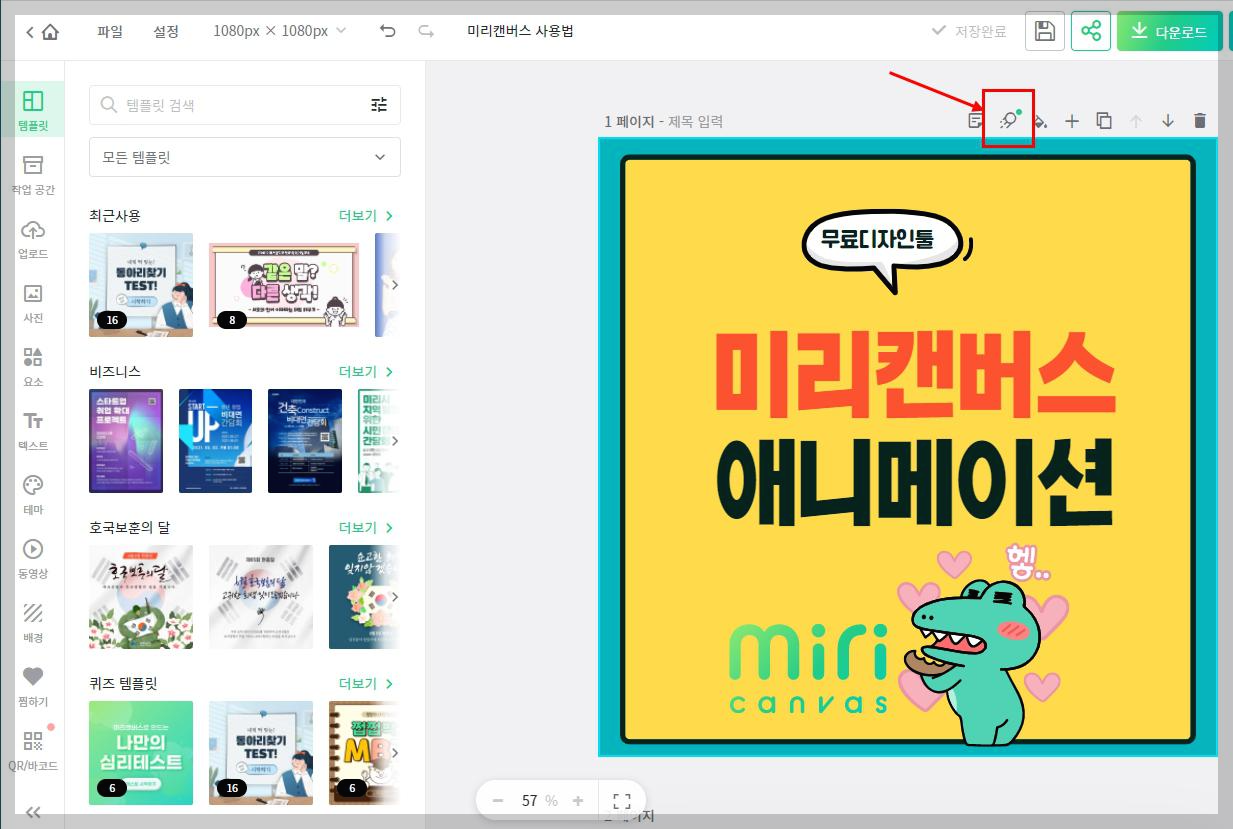Duplicate the current page
Image resolution: width=1233 pixels, height=829 pixels.
[x=1104, y=120]
